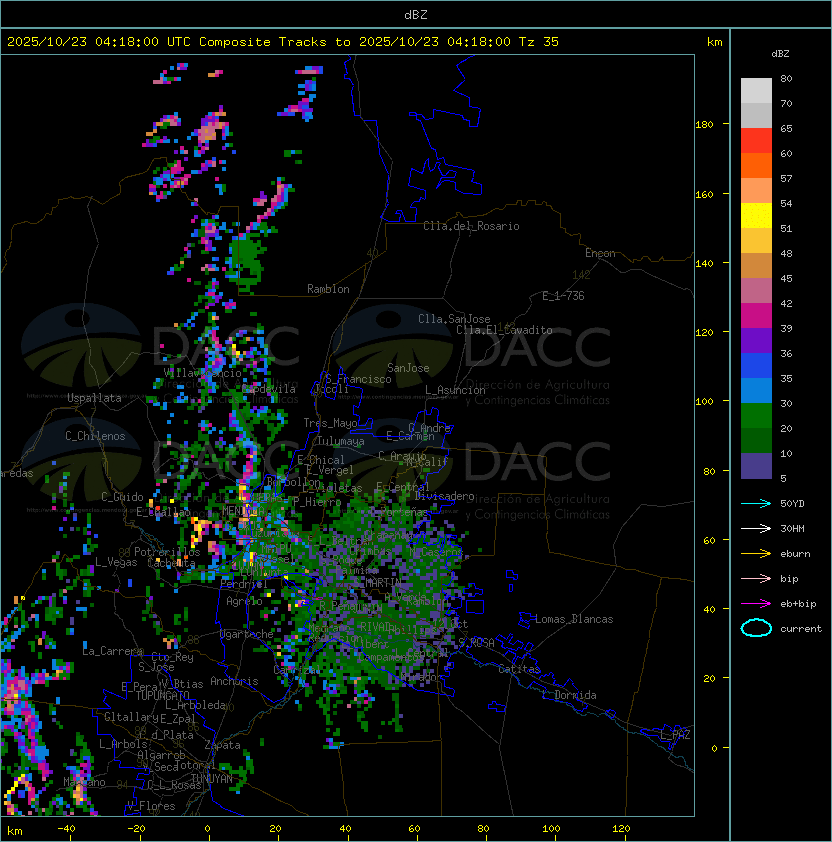Click the 'Catitas' map label

[519, 669]
